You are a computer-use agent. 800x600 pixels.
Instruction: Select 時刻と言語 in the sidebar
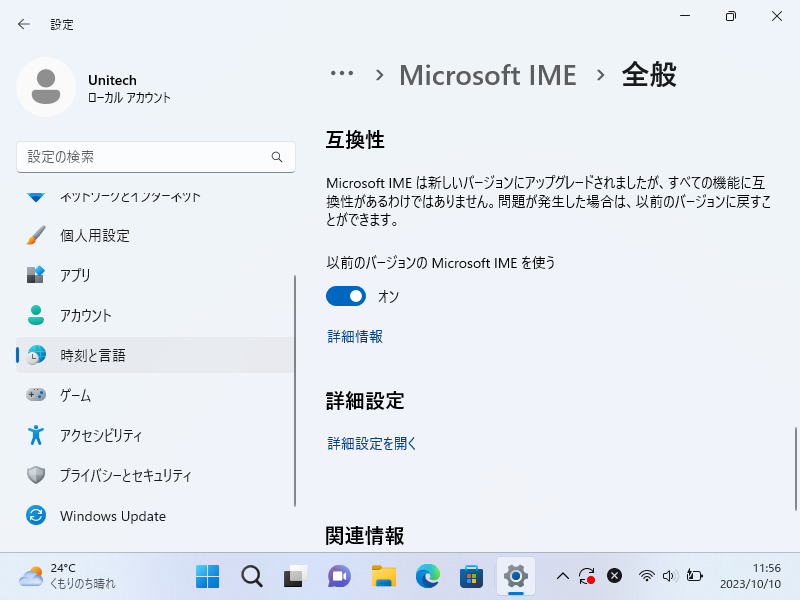coord(155,355)
